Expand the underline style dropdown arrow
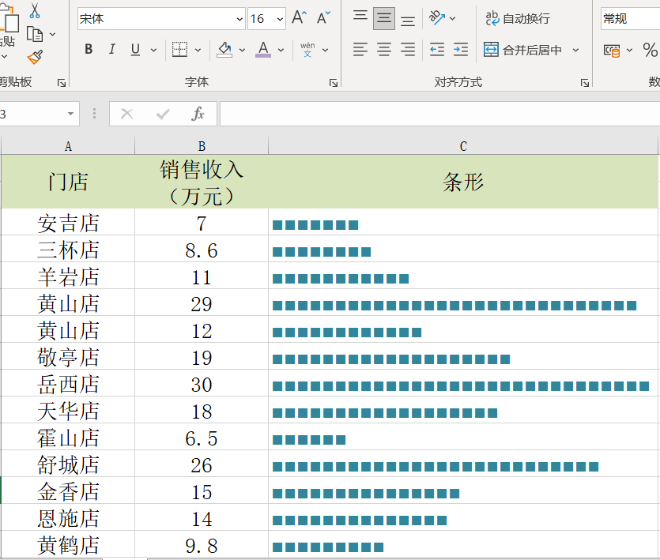 click(x=154, y=50)
